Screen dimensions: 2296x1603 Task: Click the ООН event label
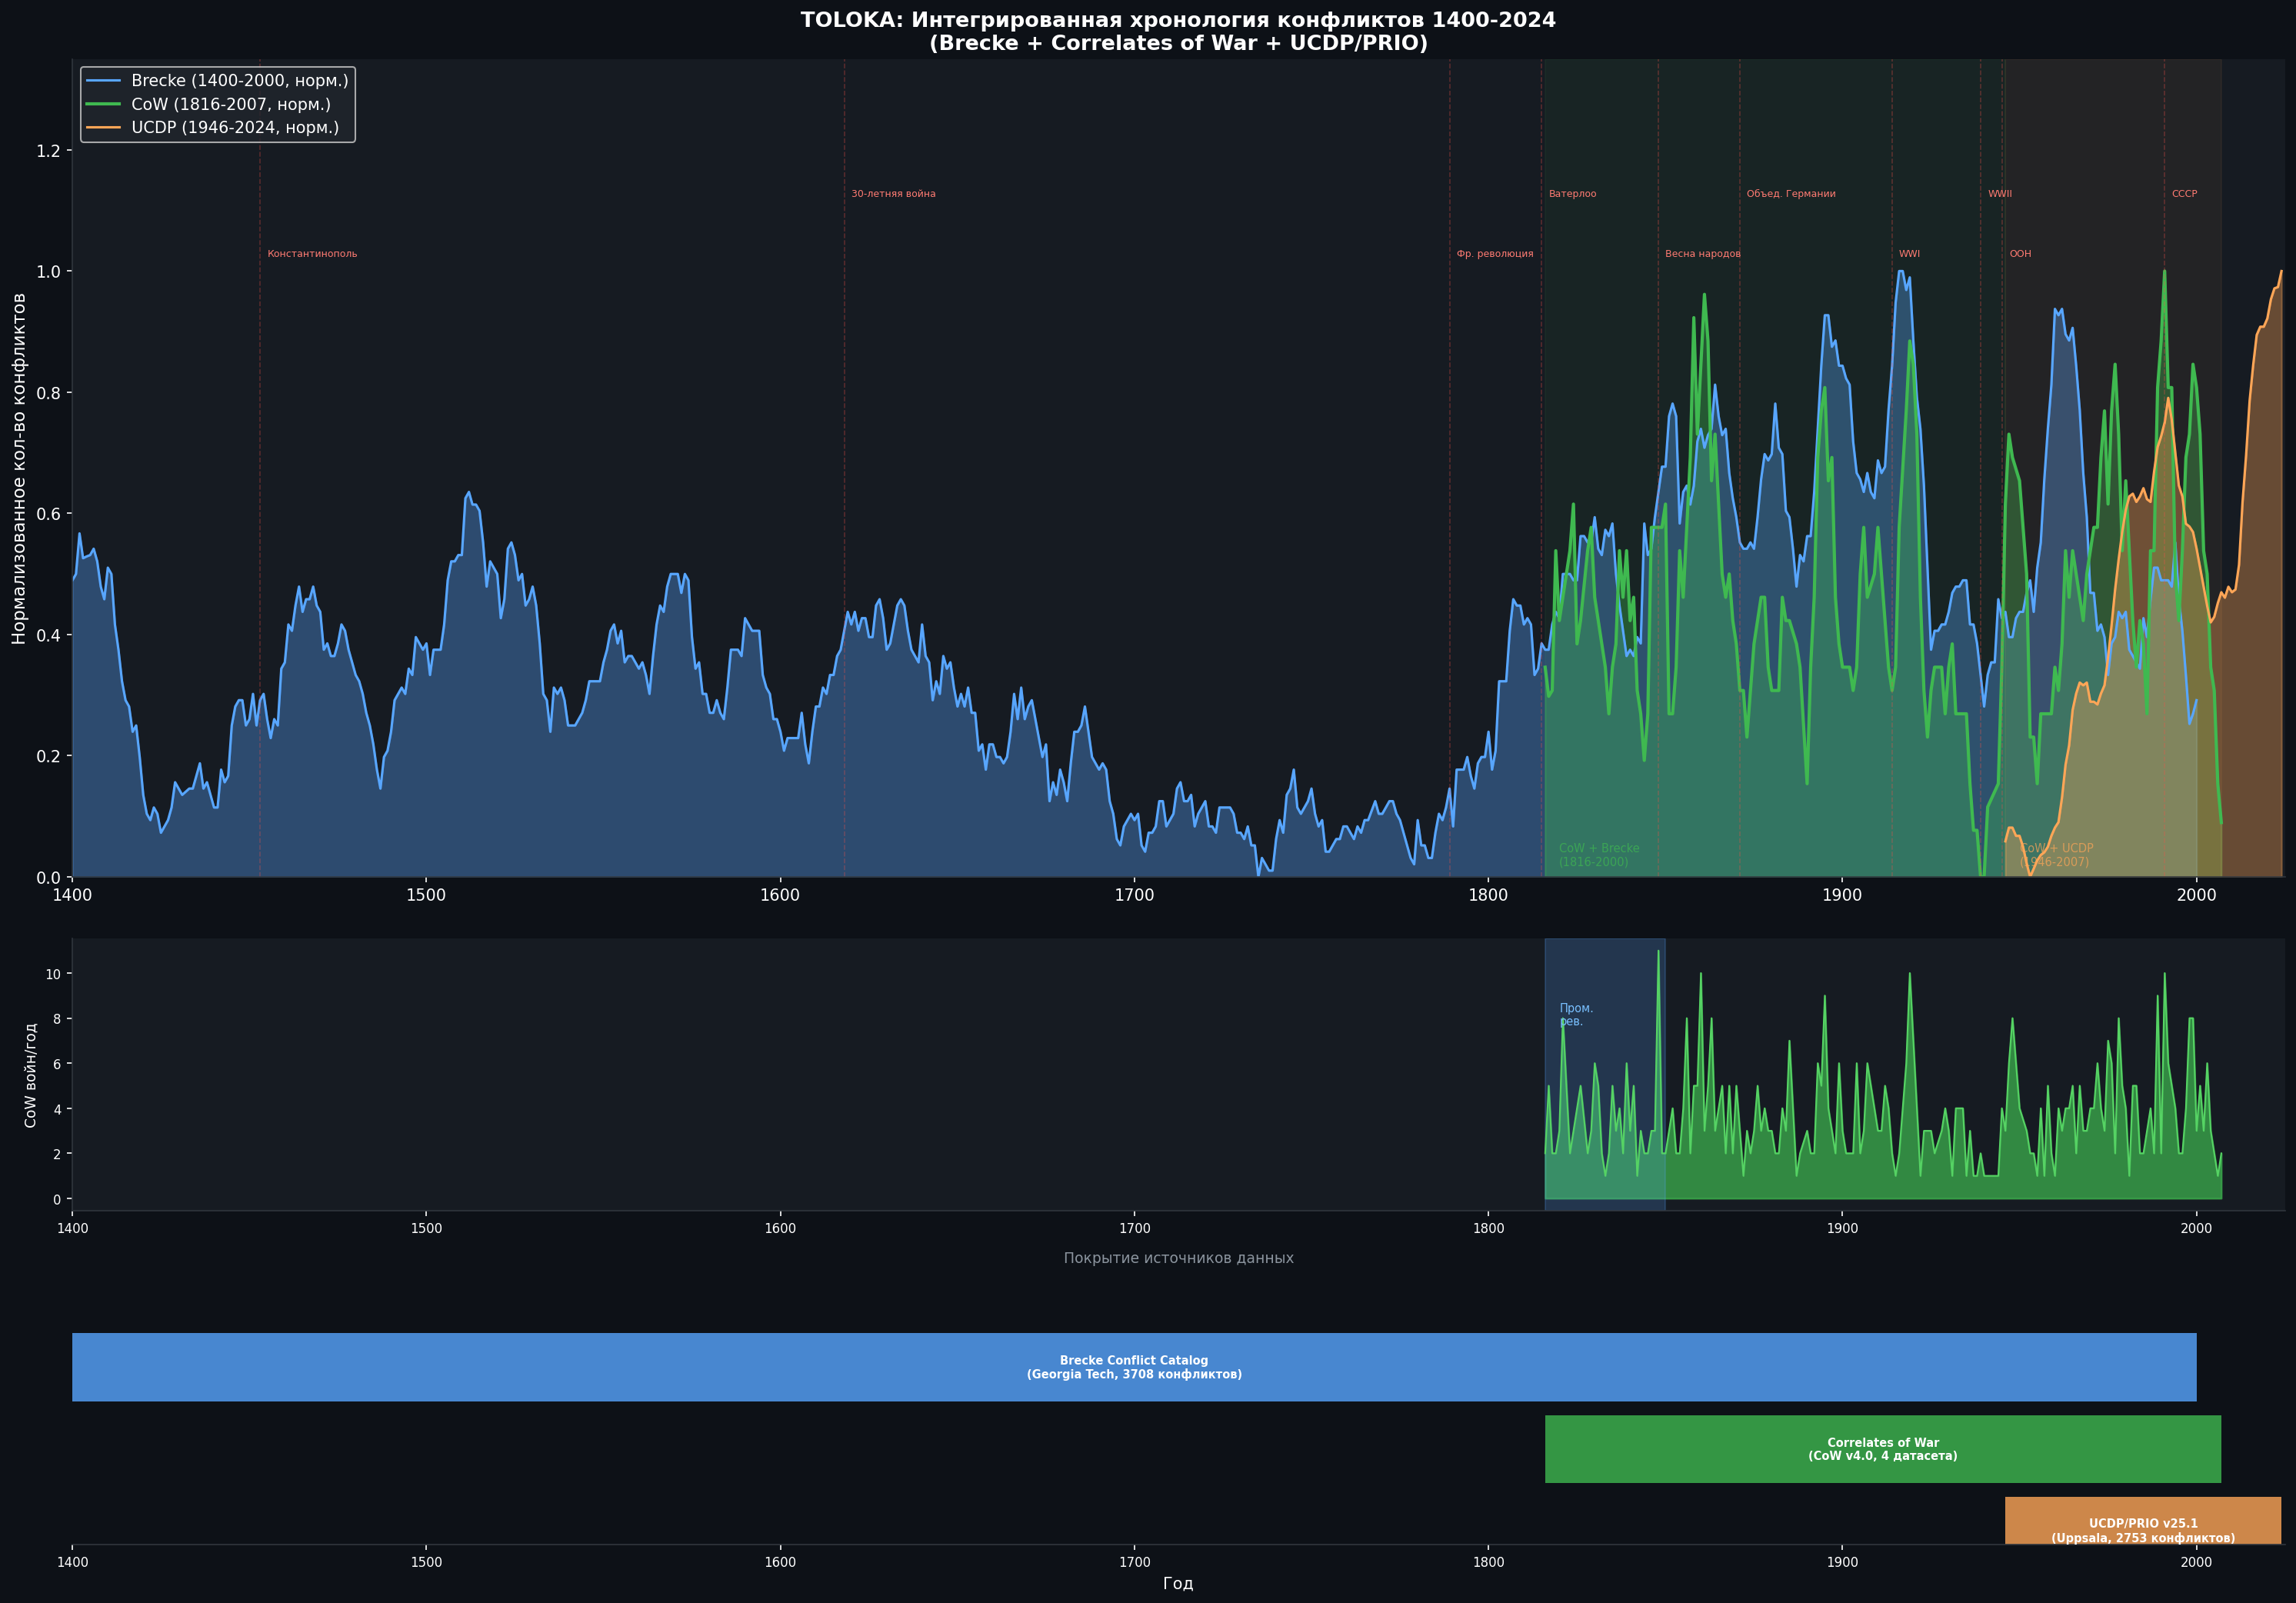[x=2020, y=254]
